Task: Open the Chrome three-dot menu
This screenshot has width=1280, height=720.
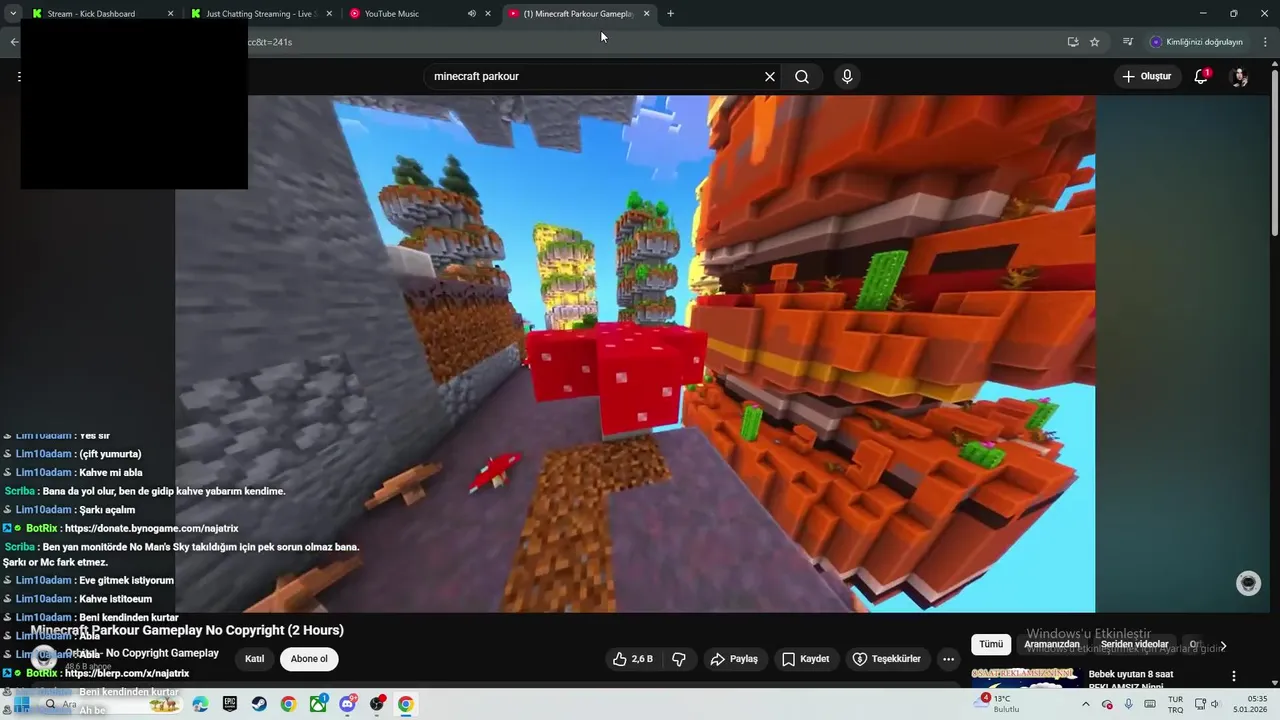Action: point(1266,42)
